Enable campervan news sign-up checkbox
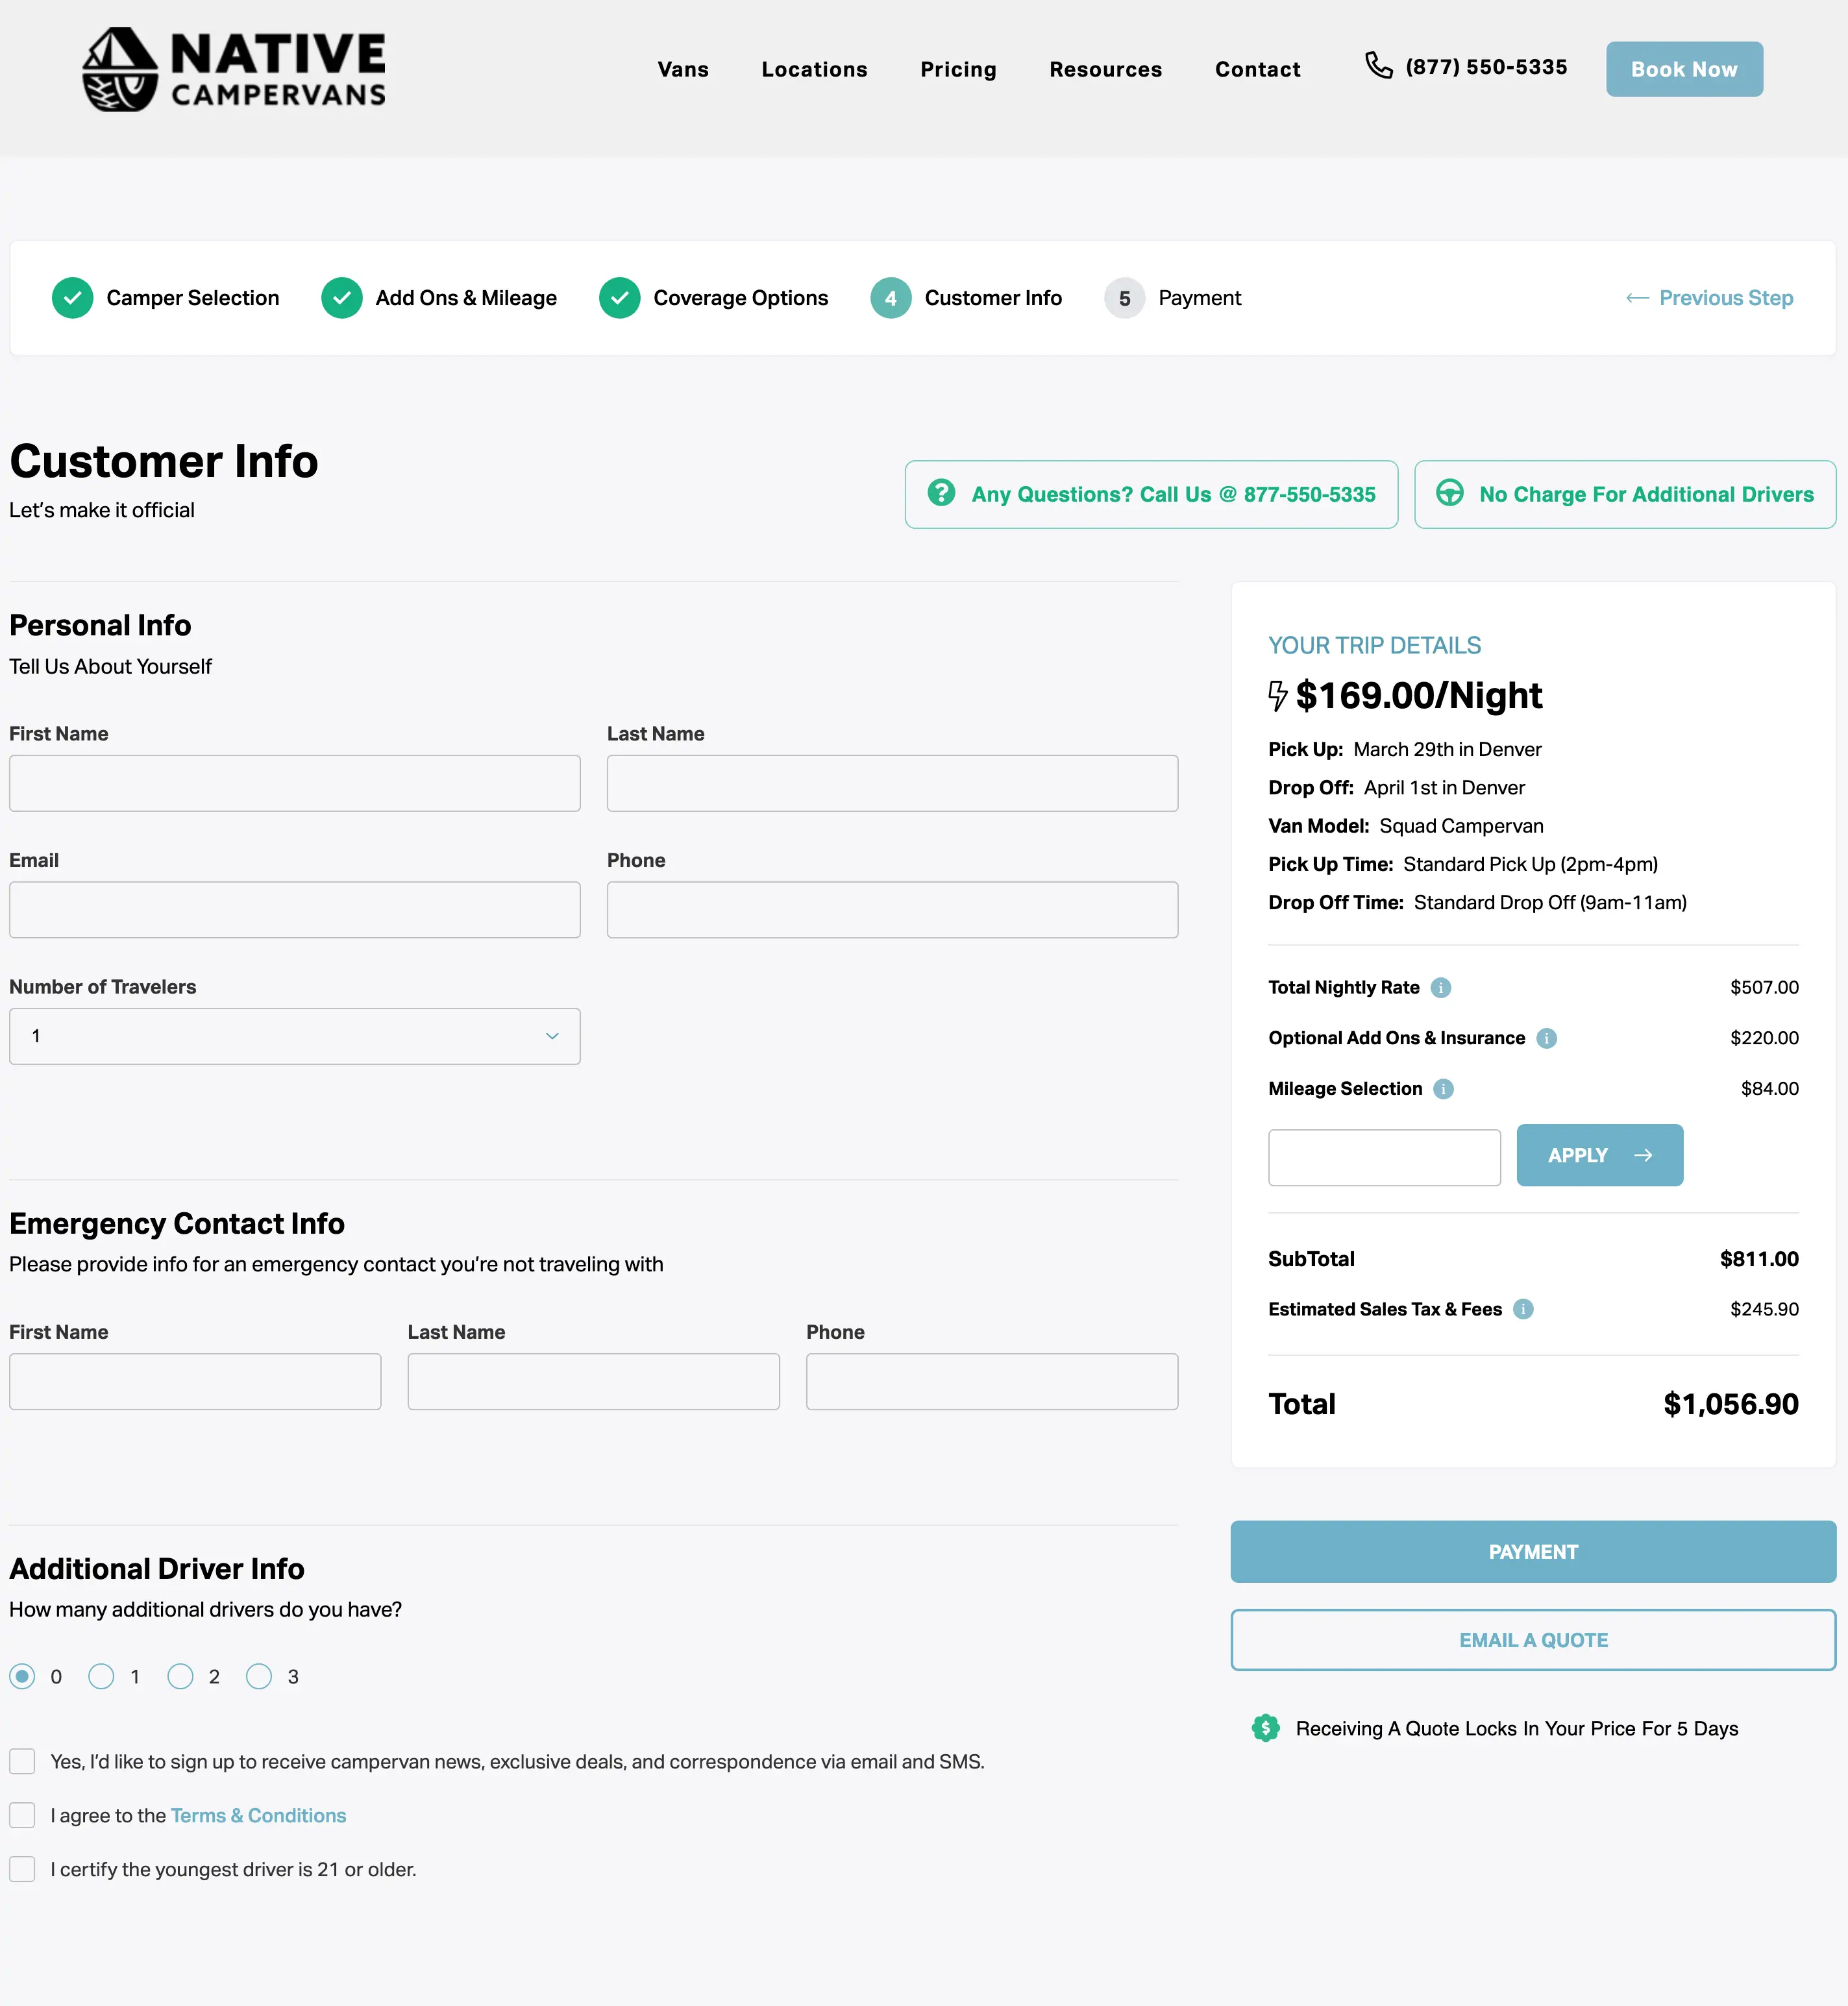This screenshot has width=1848, height=2006. tap(22, 1762)
